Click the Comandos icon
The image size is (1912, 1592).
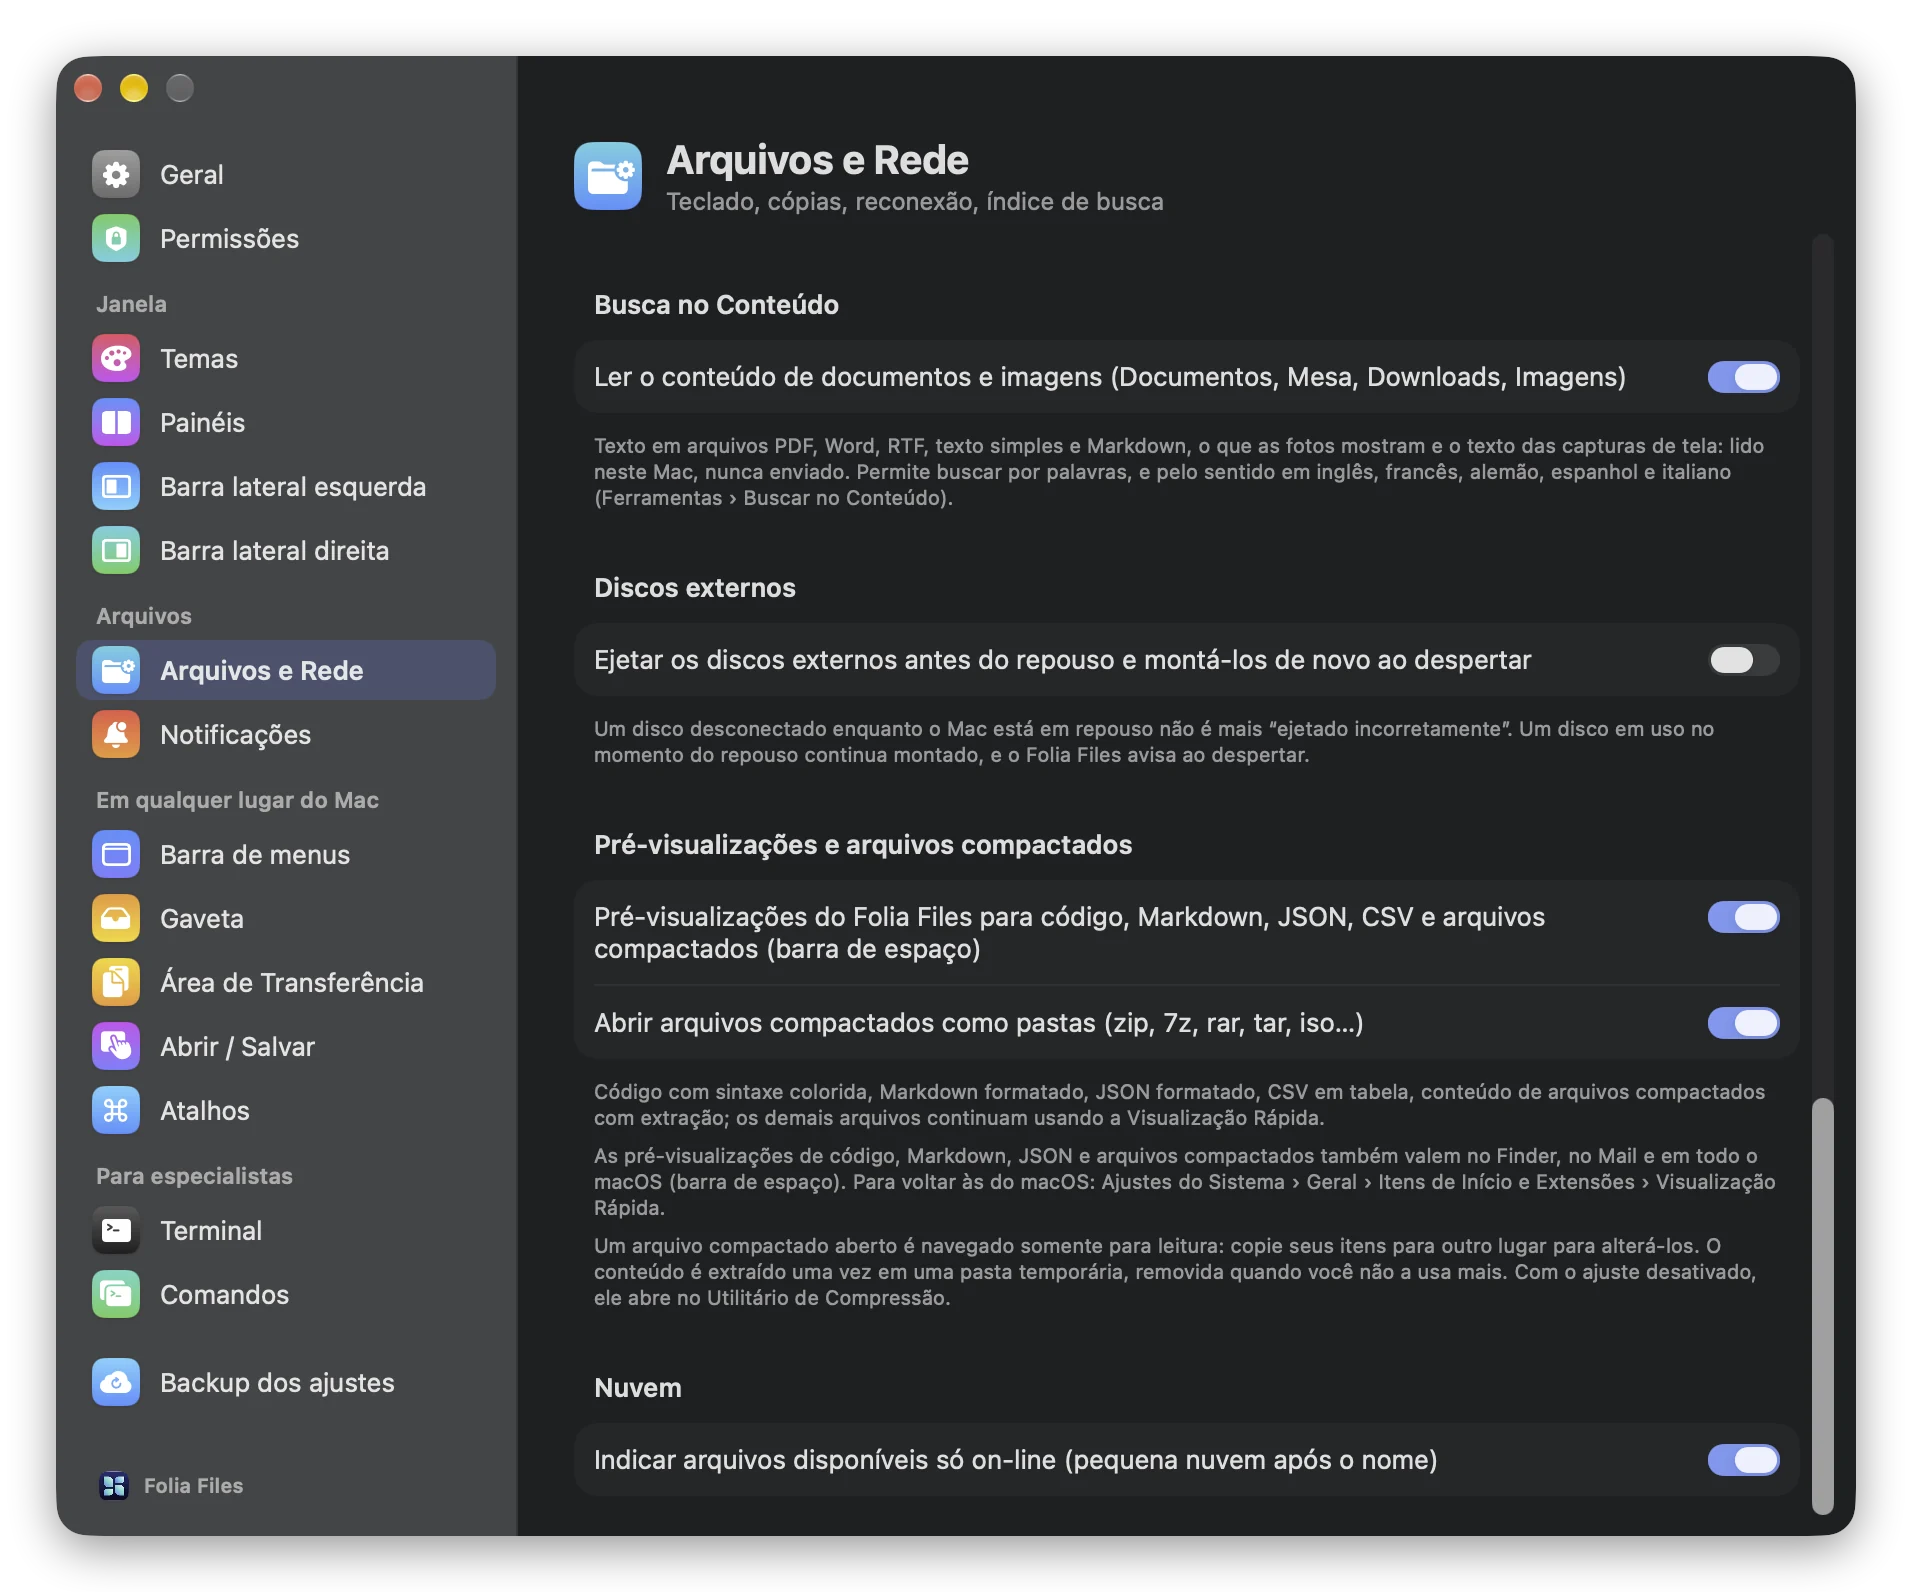(x=116, y=1295)
